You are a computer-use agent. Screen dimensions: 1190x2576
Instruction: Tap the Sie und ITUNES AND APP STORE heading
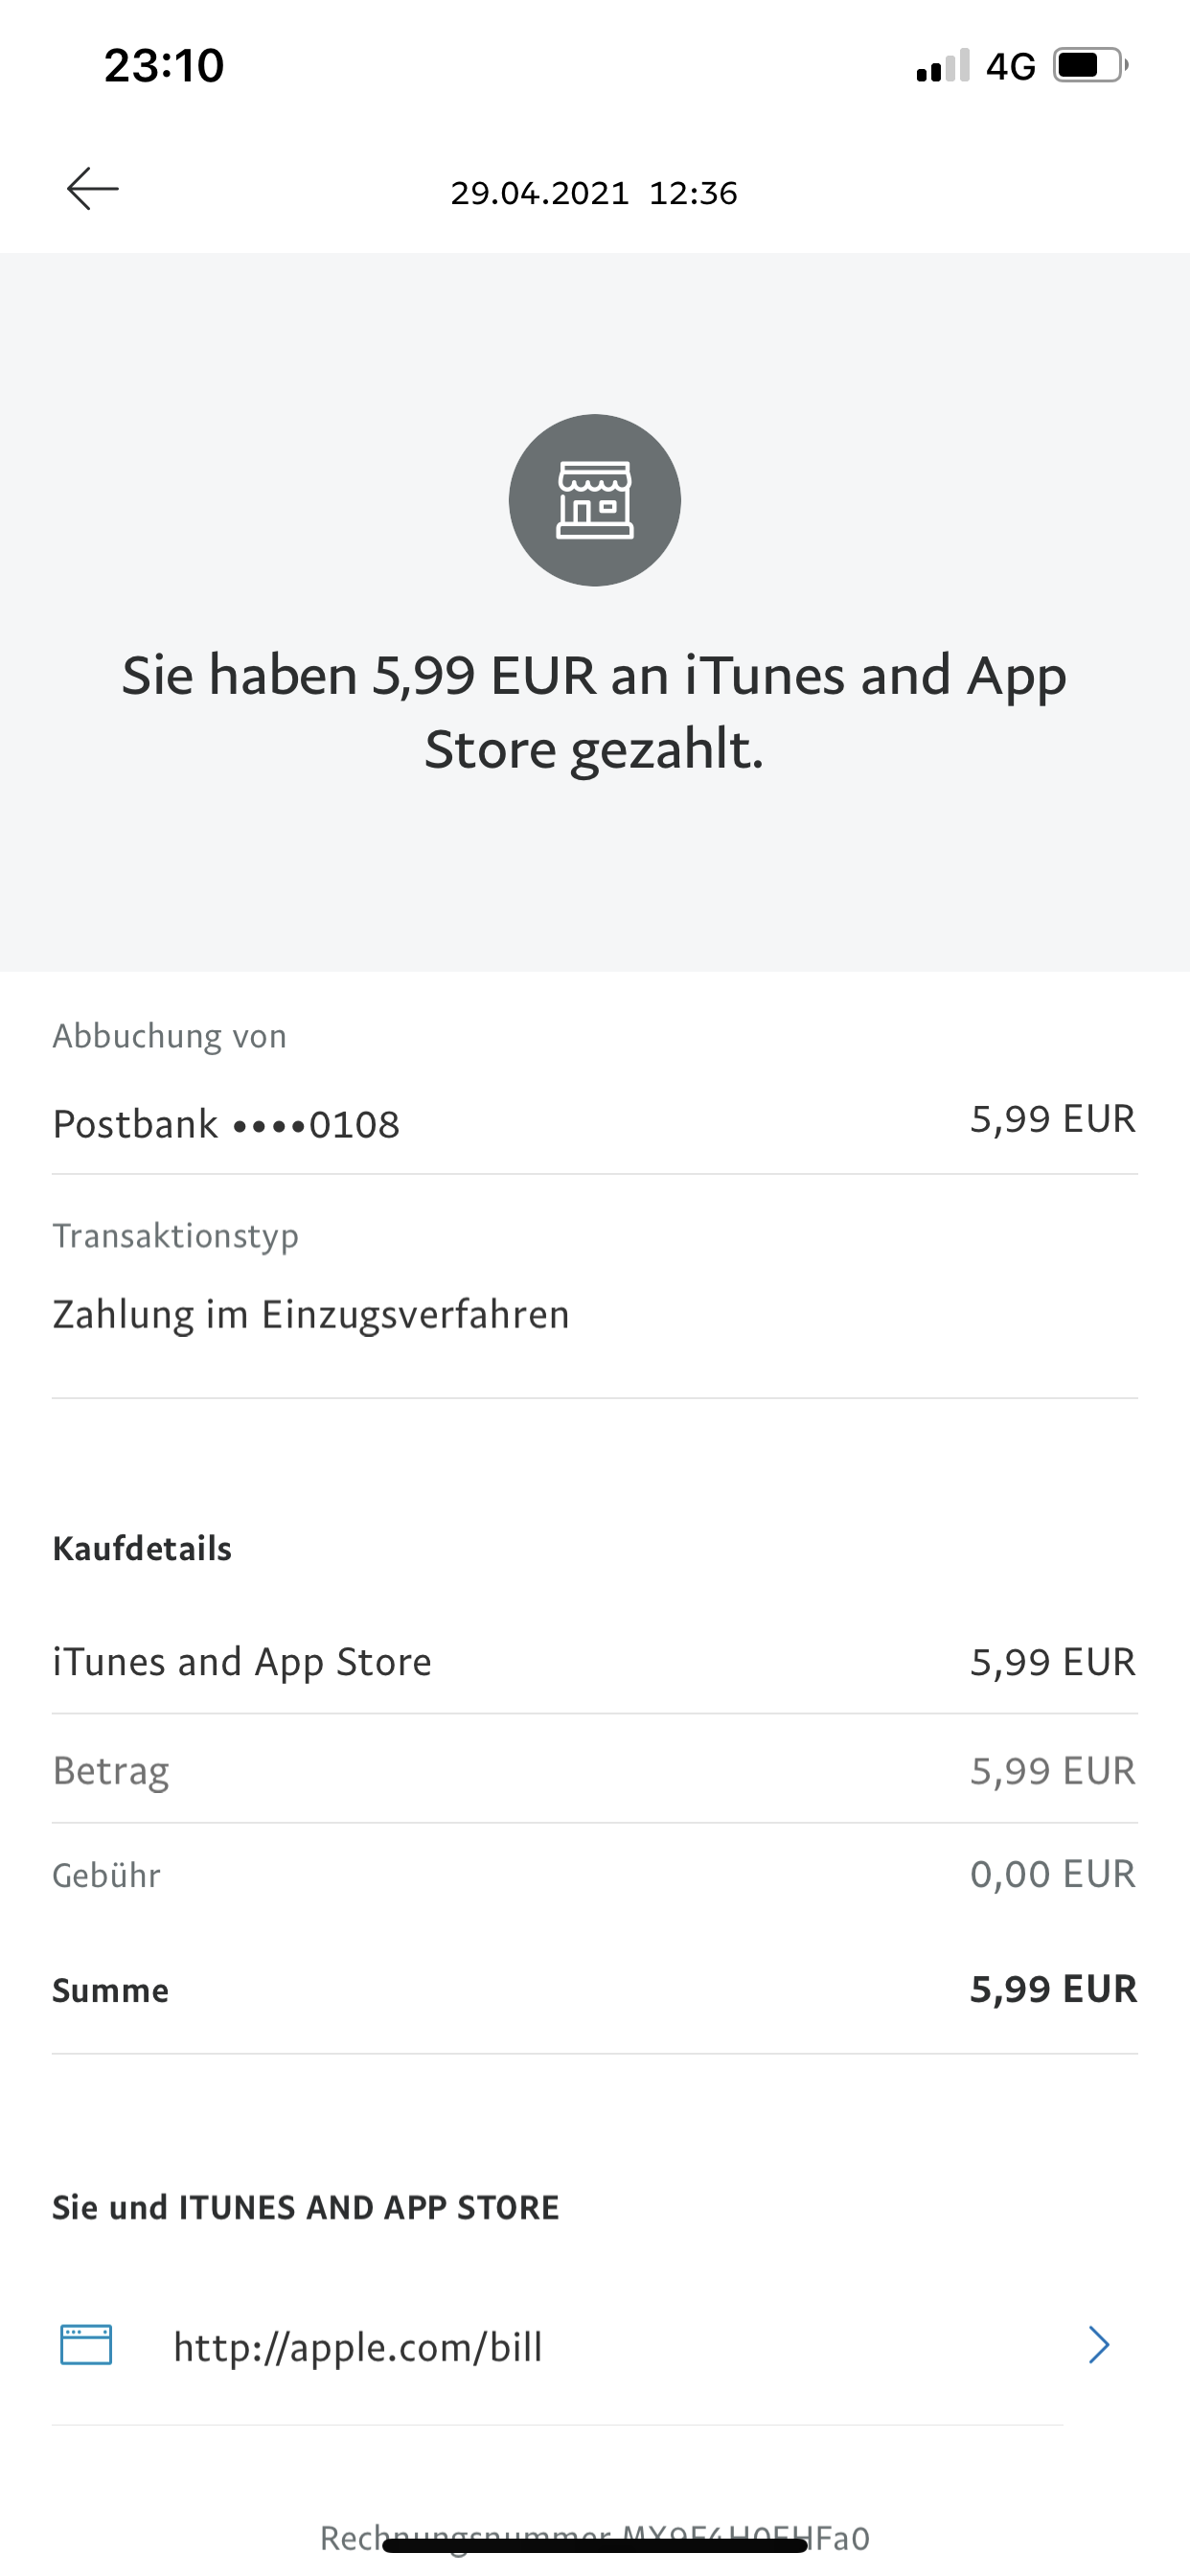point(305,2207)
